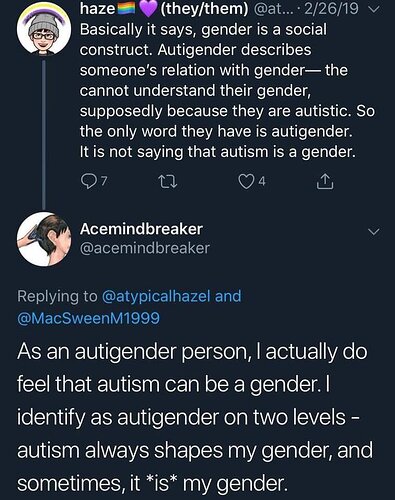
Task: Click the reply count 7
Action: click(104, 182)
